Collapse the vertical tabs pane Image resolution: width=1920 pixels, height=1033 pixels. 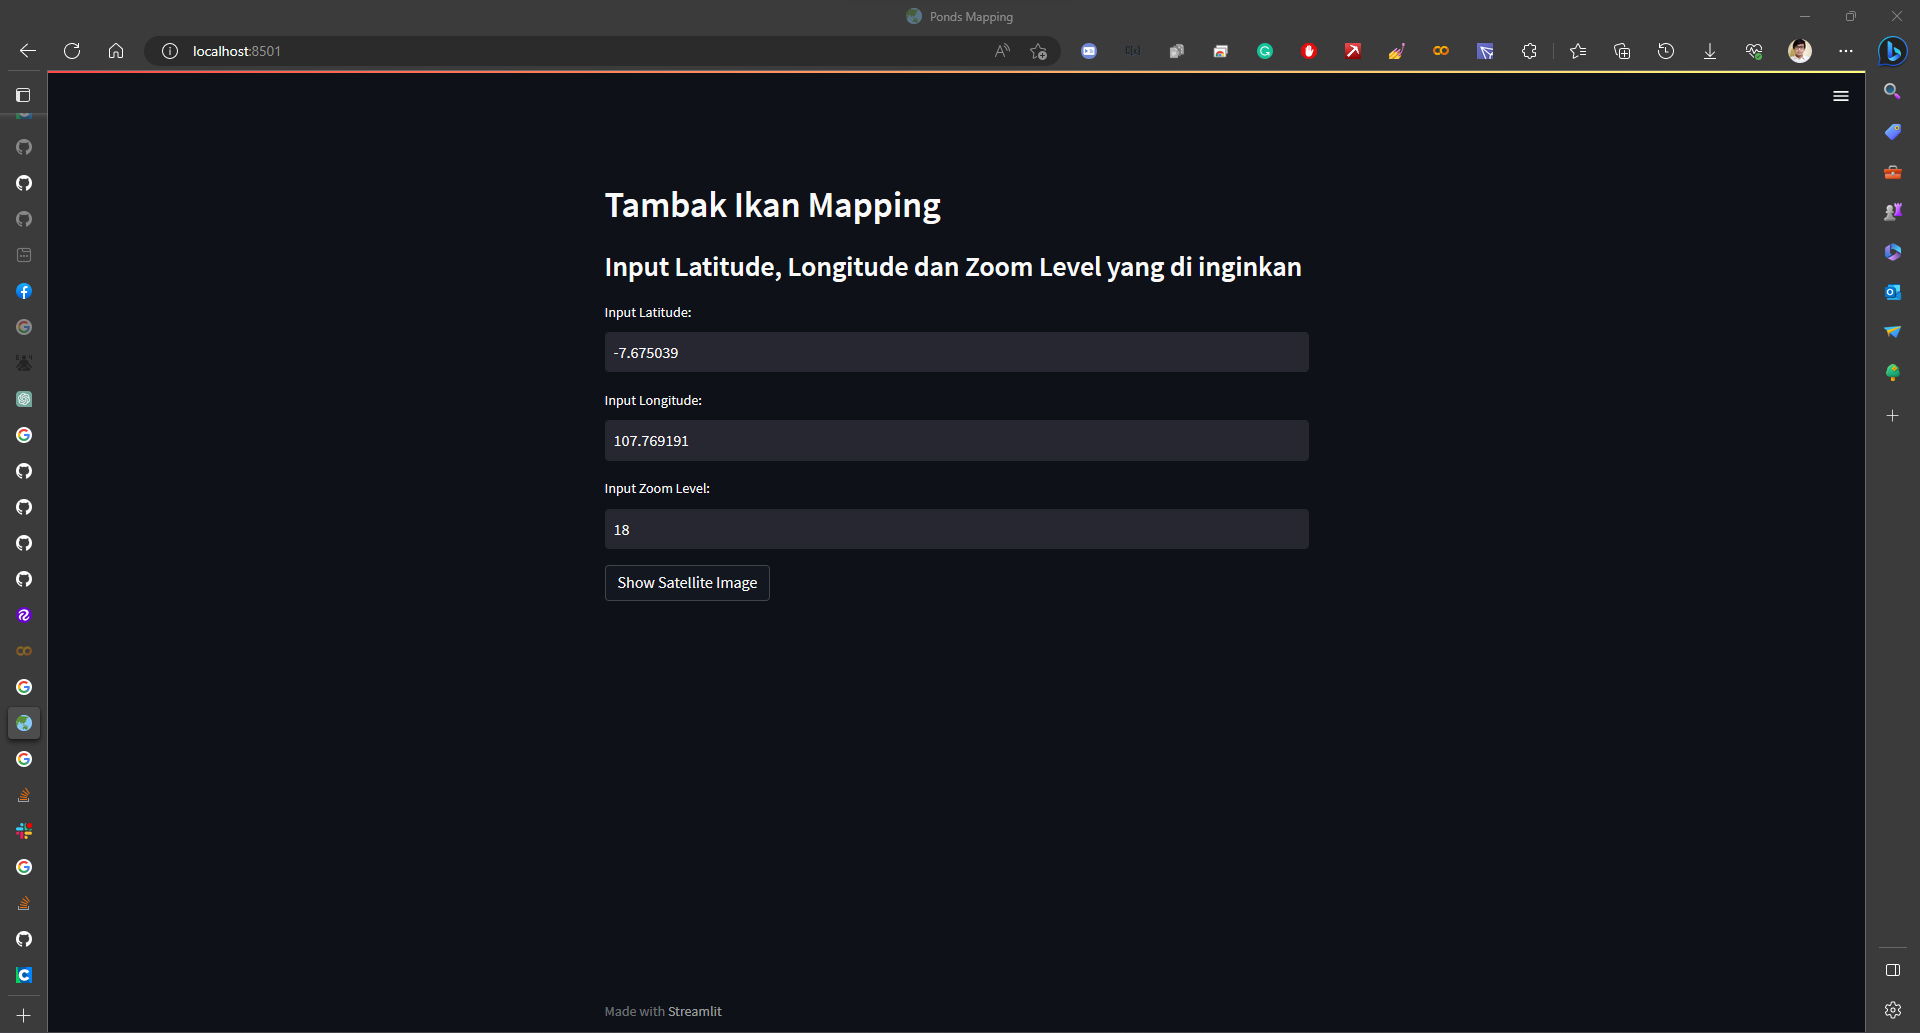pos(22,95)
